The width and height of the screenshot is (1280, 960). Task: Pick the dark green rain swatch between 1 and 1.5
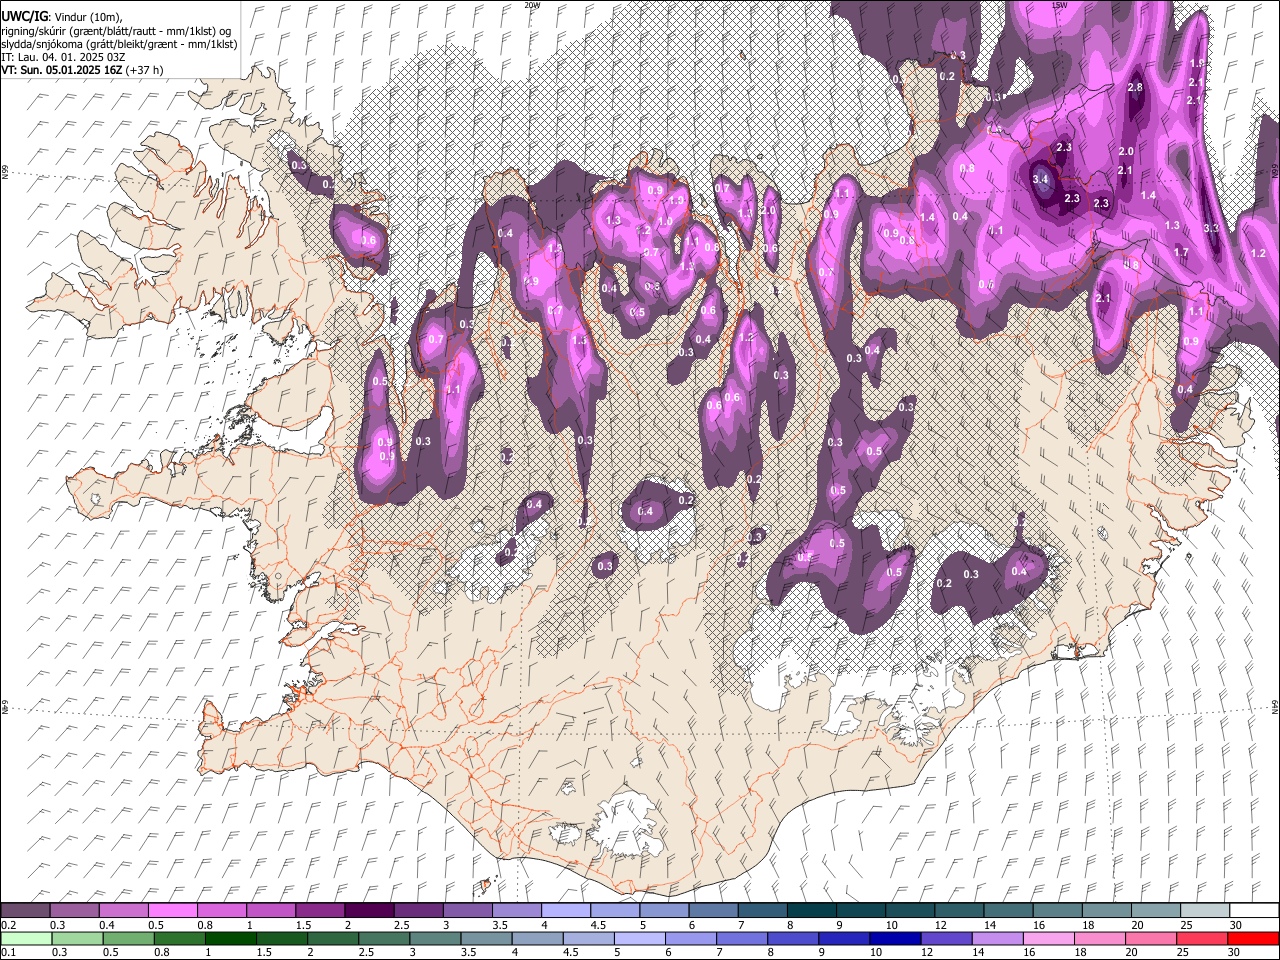[x=230, y=938]
